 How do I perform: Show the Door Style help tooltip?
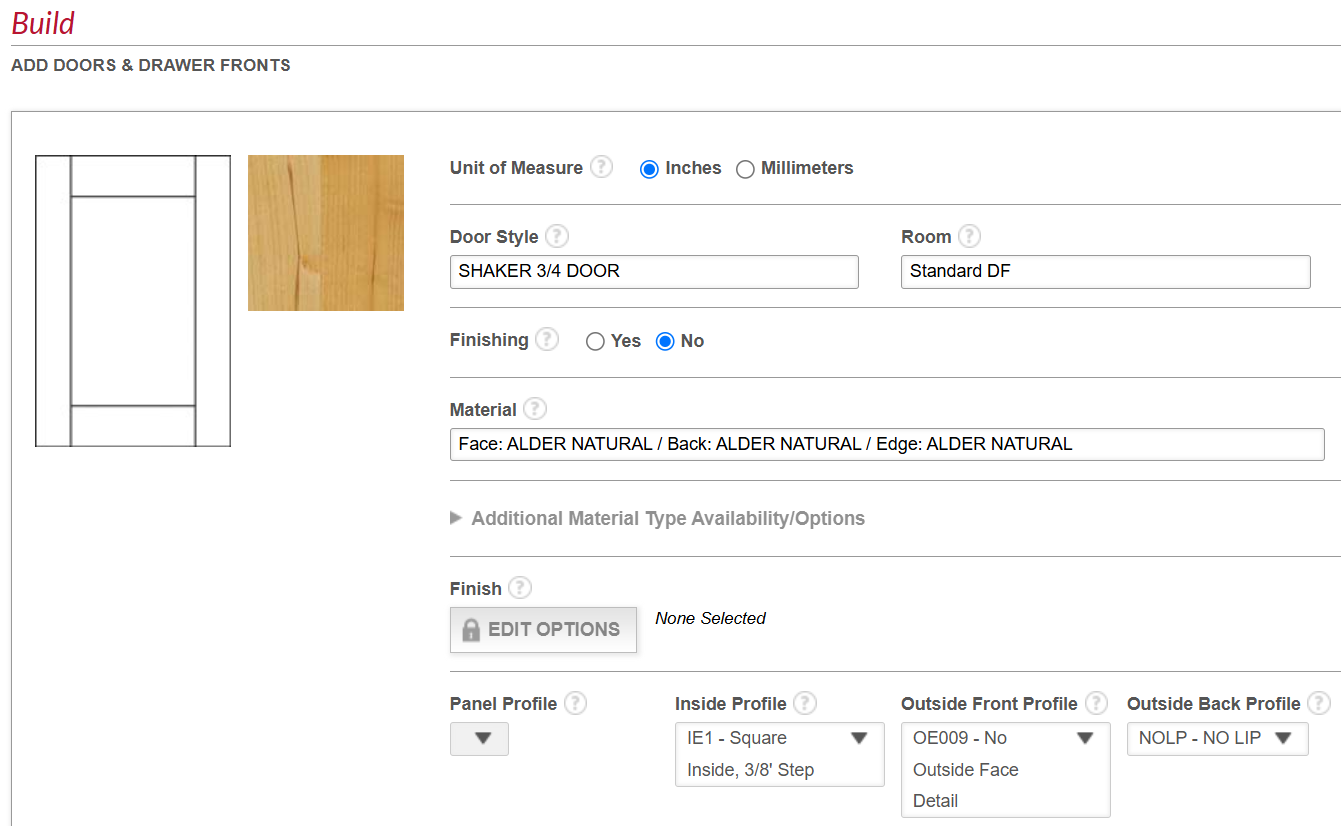coord(557,236)
